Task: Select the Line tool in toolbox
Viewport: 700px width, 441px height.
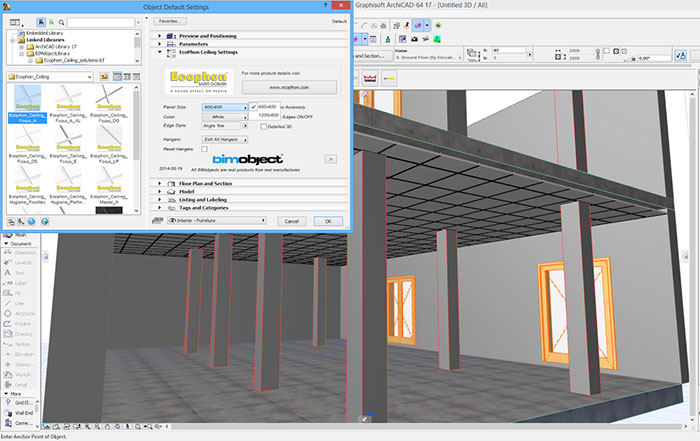Action: [14, 304]
